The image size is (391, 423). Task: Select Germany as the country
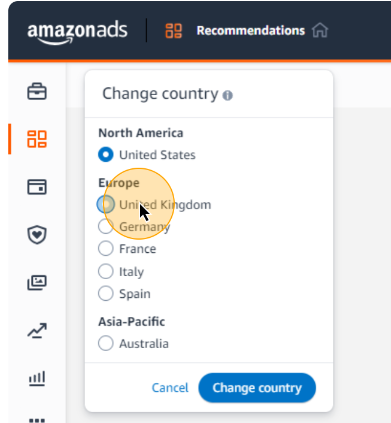click(x=106, y=227)
